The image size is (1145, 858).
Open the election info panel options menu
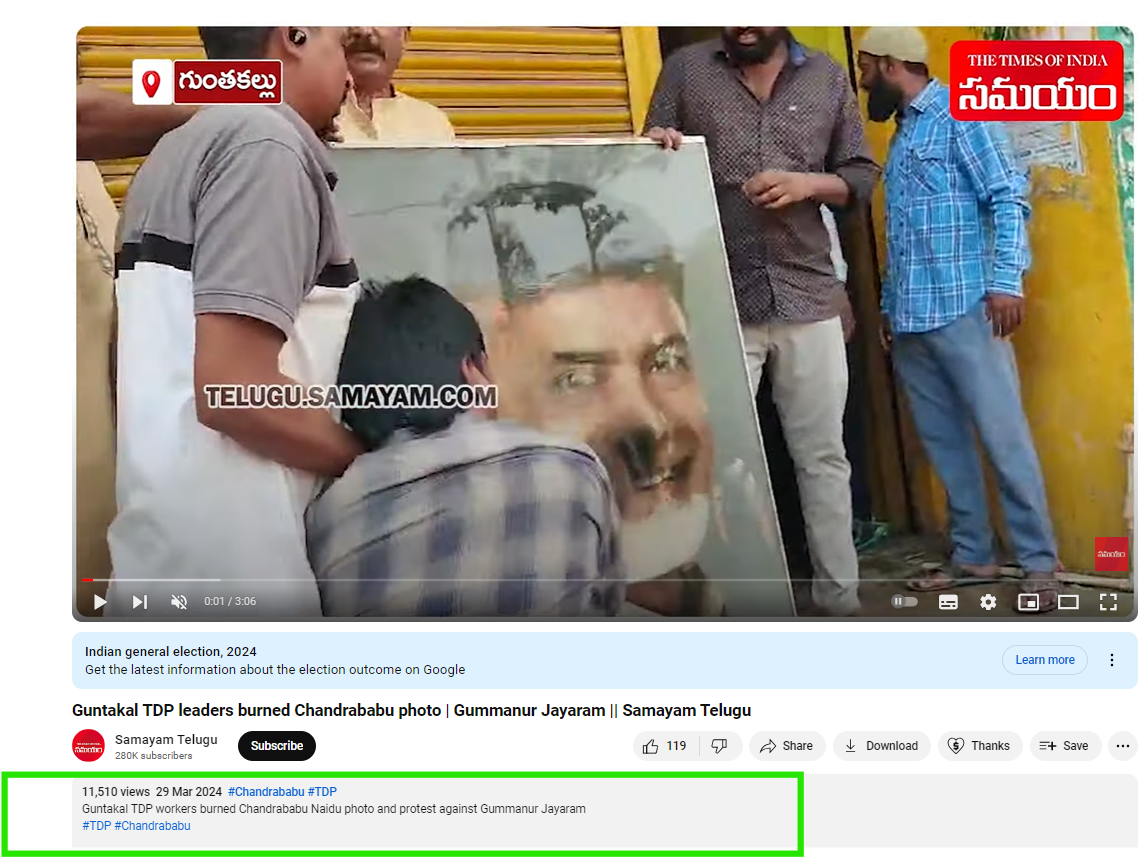tap(1112, 660)
